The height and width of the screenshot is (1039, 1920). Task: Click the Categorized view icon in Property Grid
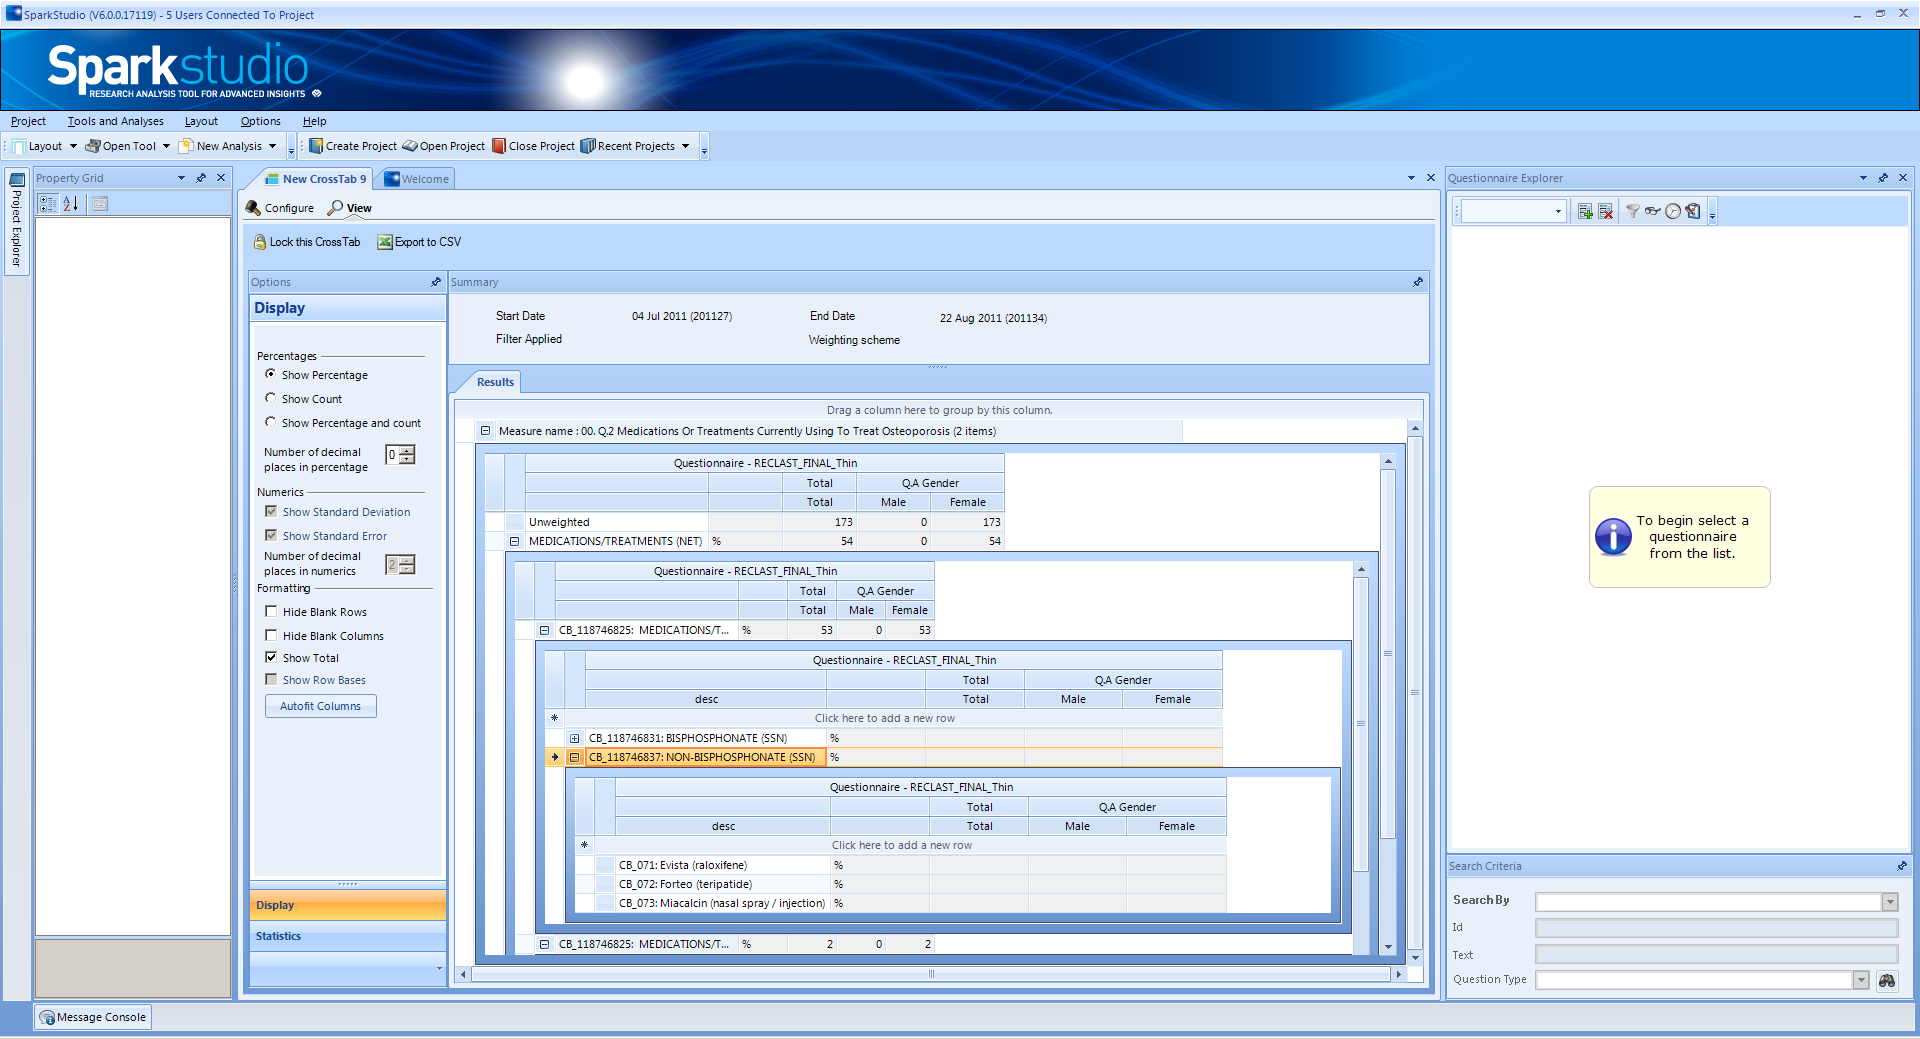(x=48, y=204)
